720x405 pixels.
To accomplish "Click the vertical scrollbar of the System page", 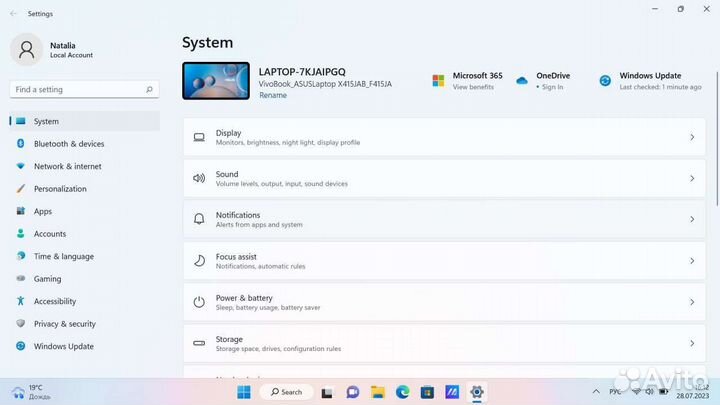I will coord(717,138).
